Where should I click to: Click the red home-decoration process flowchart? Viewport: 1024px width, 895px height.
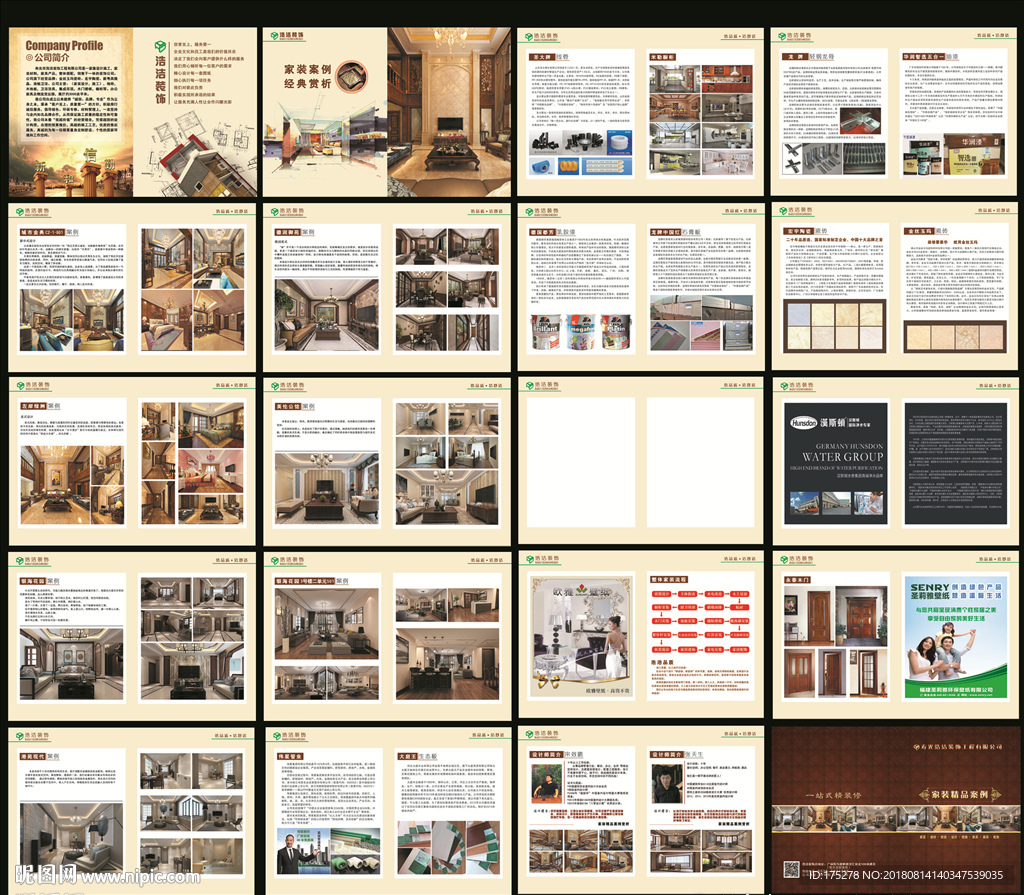pyautogui.click(x=701, y=622)
